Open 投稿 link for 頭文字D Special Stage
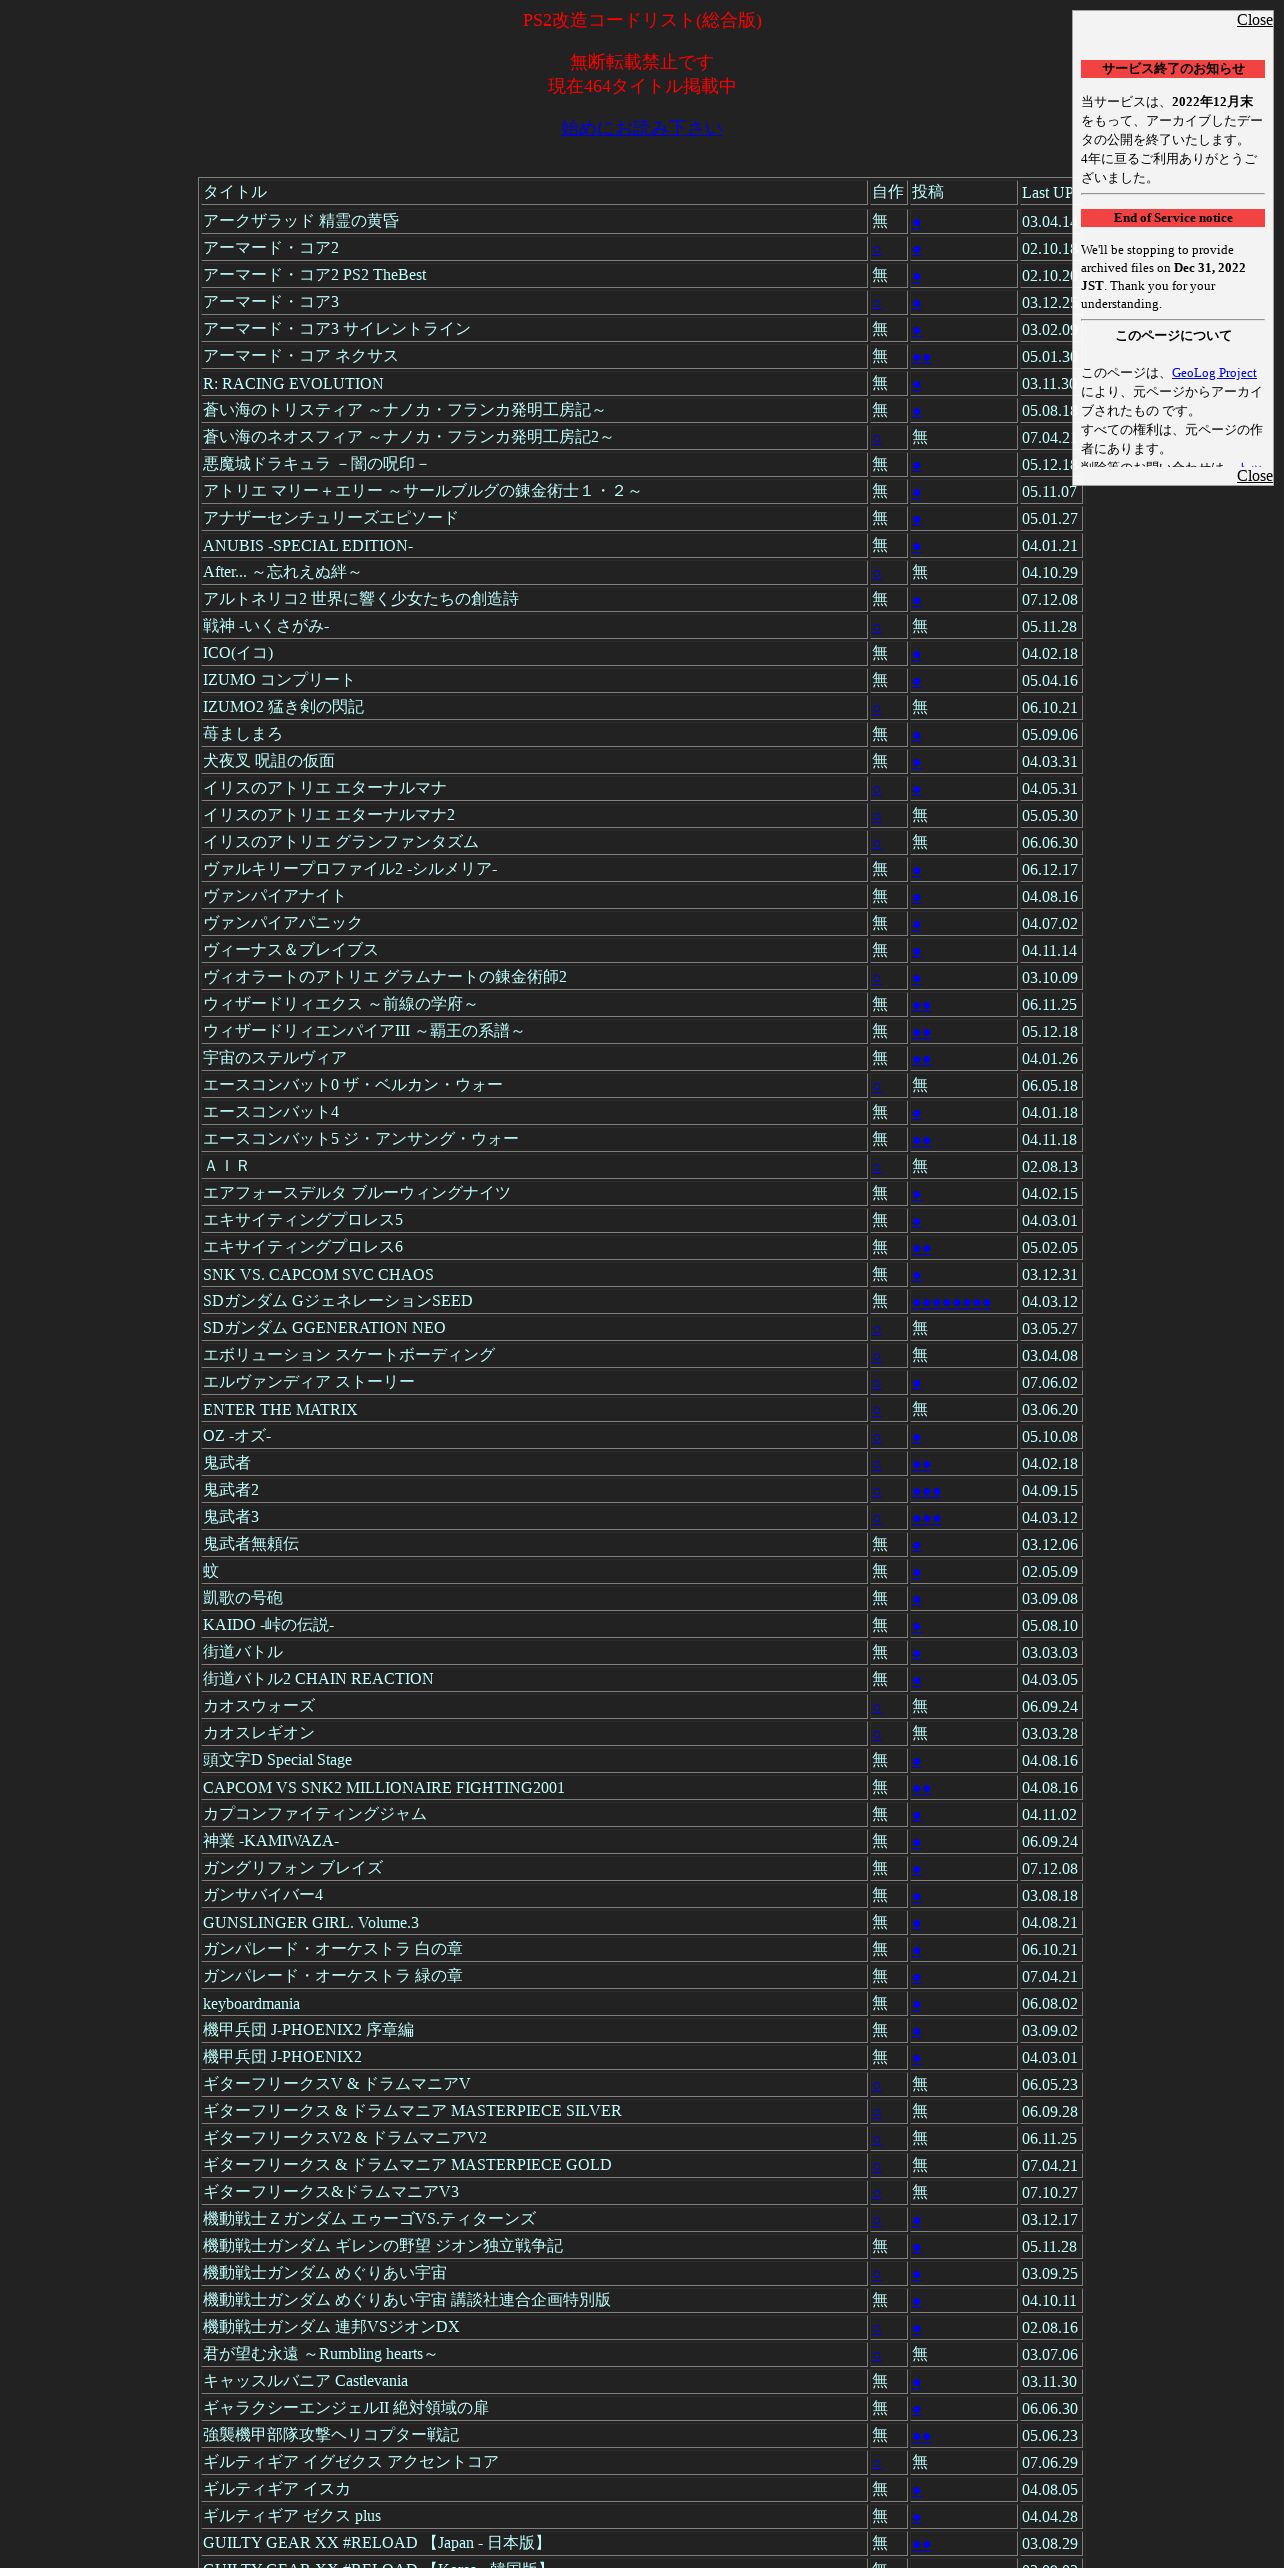This screenshot has height=2568, width=1284. pyautogui.click(x=917, y=1761)
